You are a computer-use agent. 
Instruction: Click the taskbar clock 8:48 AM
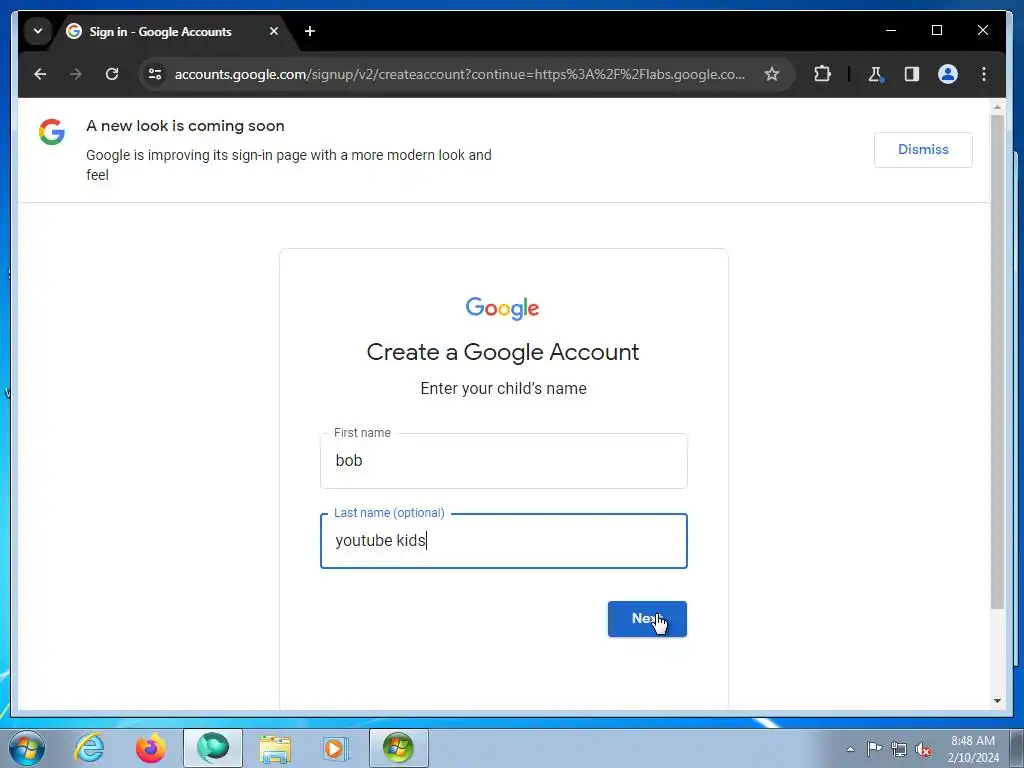click(973, 741)
